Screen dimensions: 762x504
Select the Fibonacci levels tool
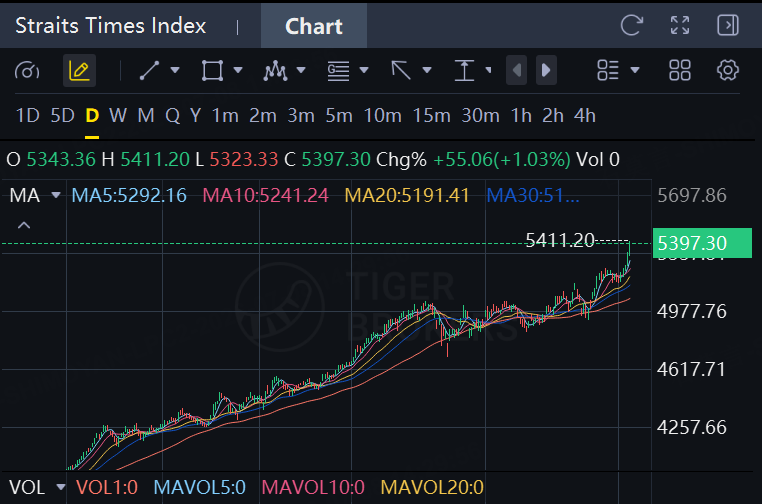point(338,70)
